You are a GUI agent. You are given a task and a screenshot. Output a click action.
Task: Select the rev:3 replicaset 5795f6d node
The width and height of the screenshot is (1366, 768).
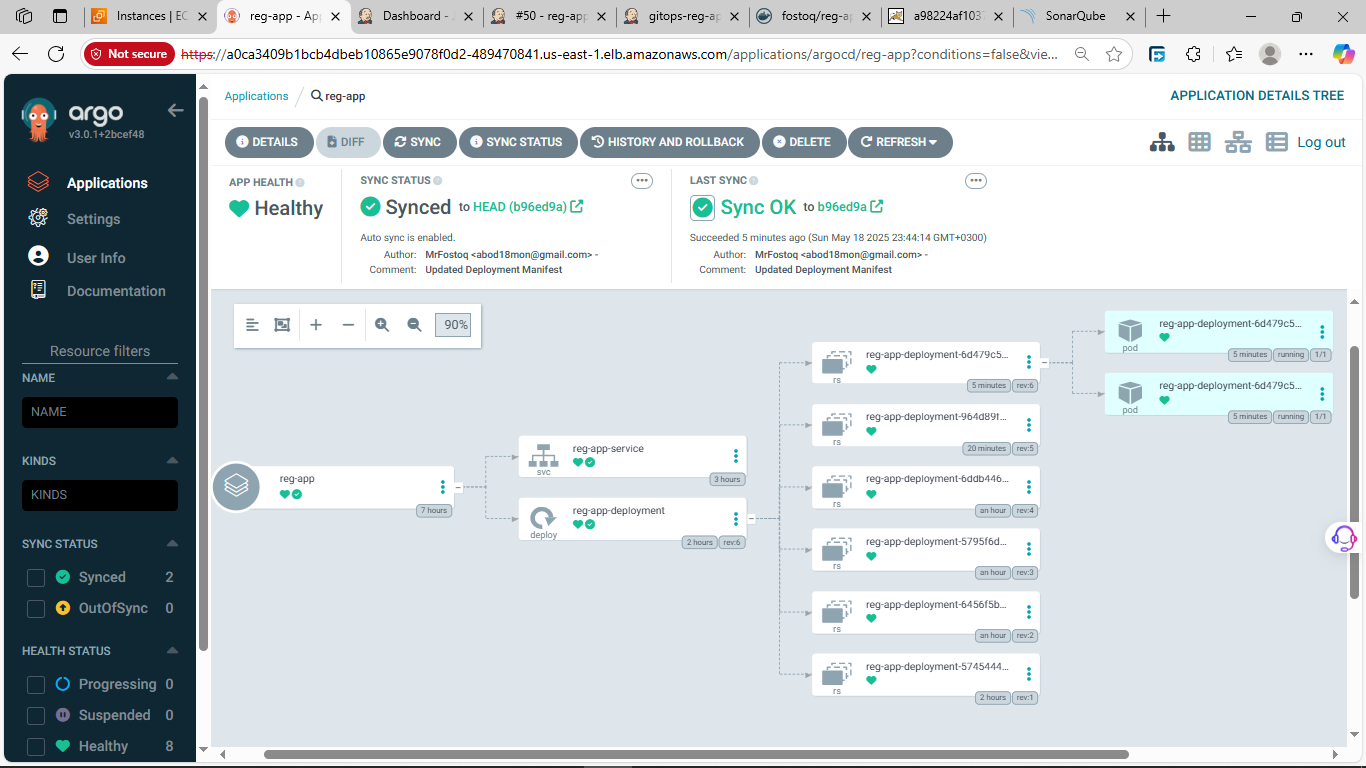925,549
